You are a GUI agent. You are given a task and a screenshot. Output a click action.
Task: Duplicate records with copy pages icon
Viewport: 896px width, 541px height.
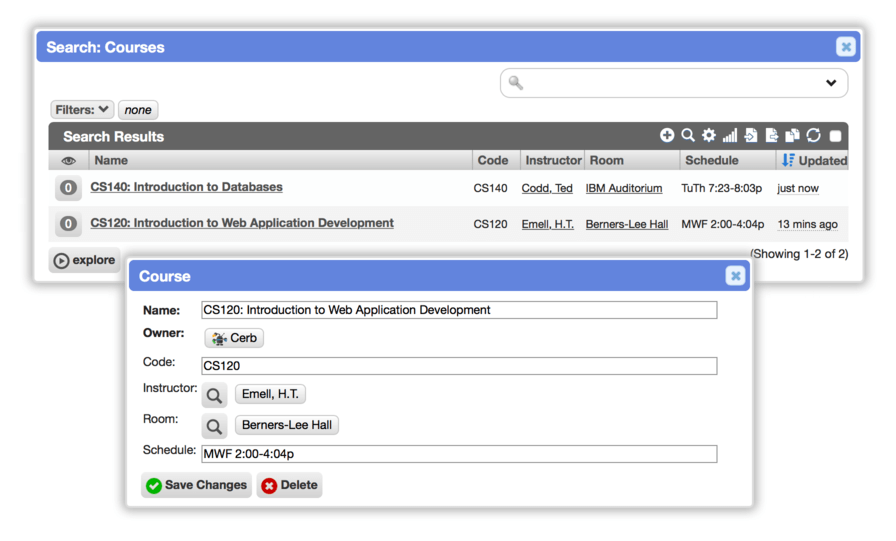pyautogui.click(x=793, y=135)
